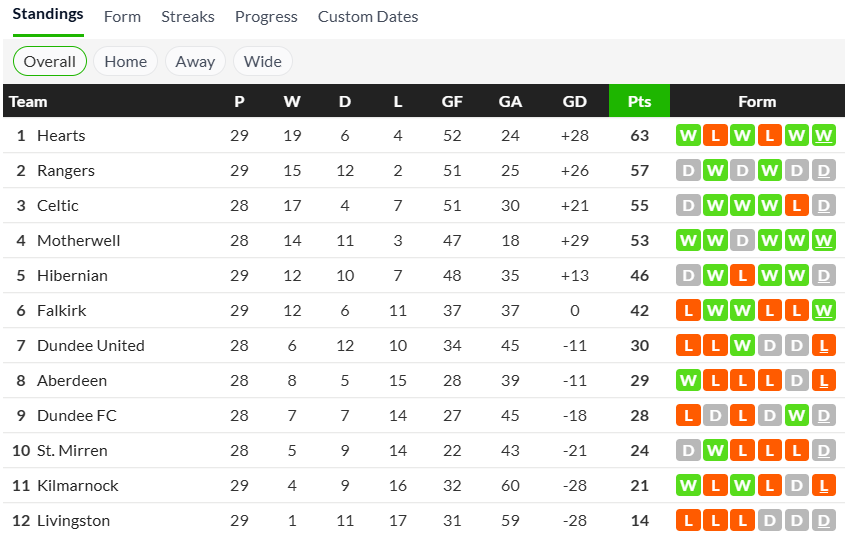Open the Streaks tab
Image resolution: width=846 pixels, height=542 pixels.
coord(188,17)
